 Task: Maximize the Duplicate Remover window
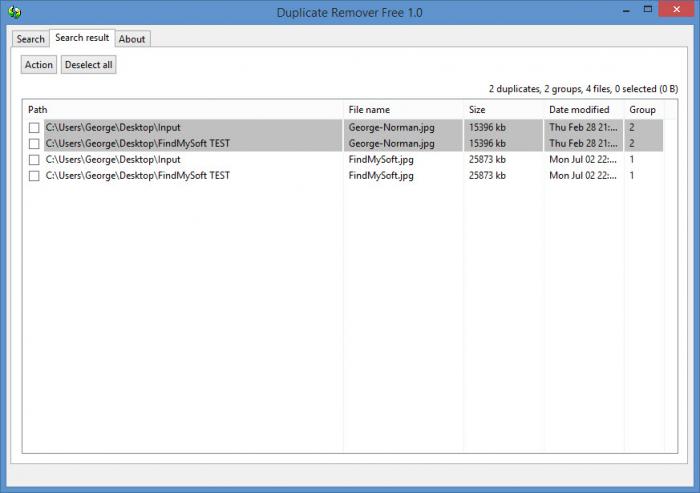(651, 11)
